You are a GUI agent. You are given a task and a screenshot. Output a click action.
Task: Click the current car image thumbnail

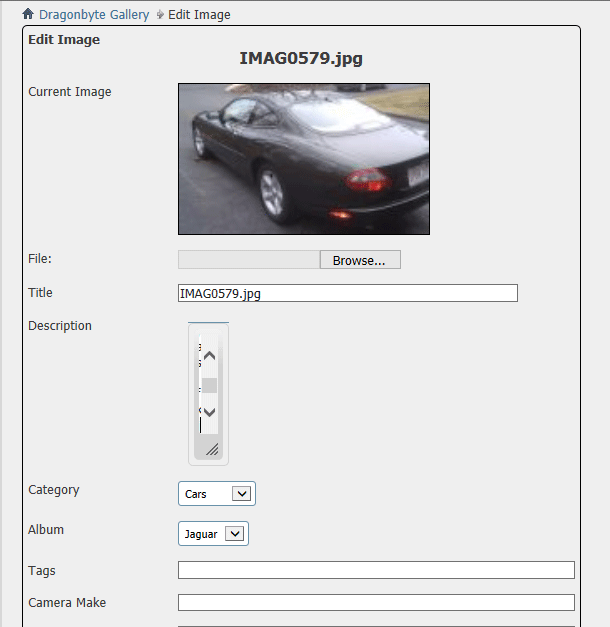[x=304, y=159]
